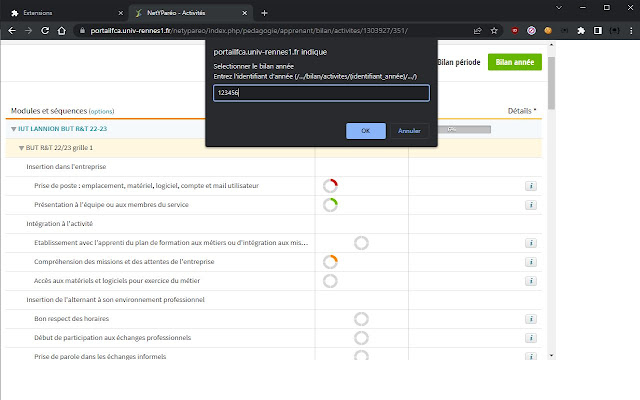Open the orange cookie extension icon
This screenshot has height=400, width=640.
pyautogui.click(x=548, y=31)
